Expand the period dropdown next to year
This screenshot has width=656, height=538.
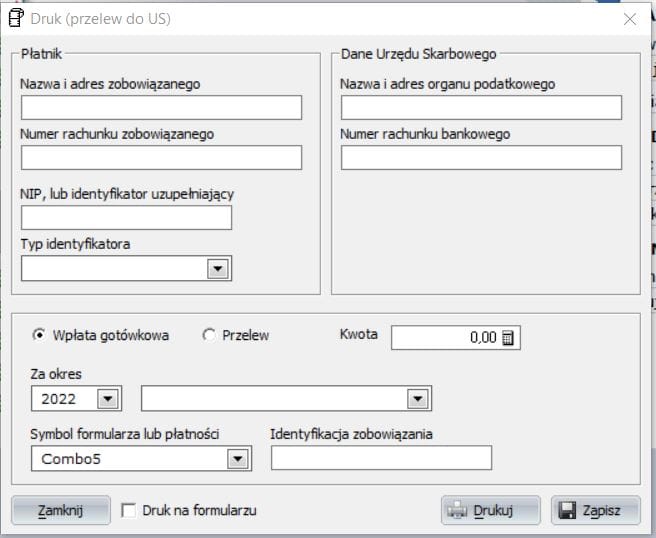click(417, 399)
